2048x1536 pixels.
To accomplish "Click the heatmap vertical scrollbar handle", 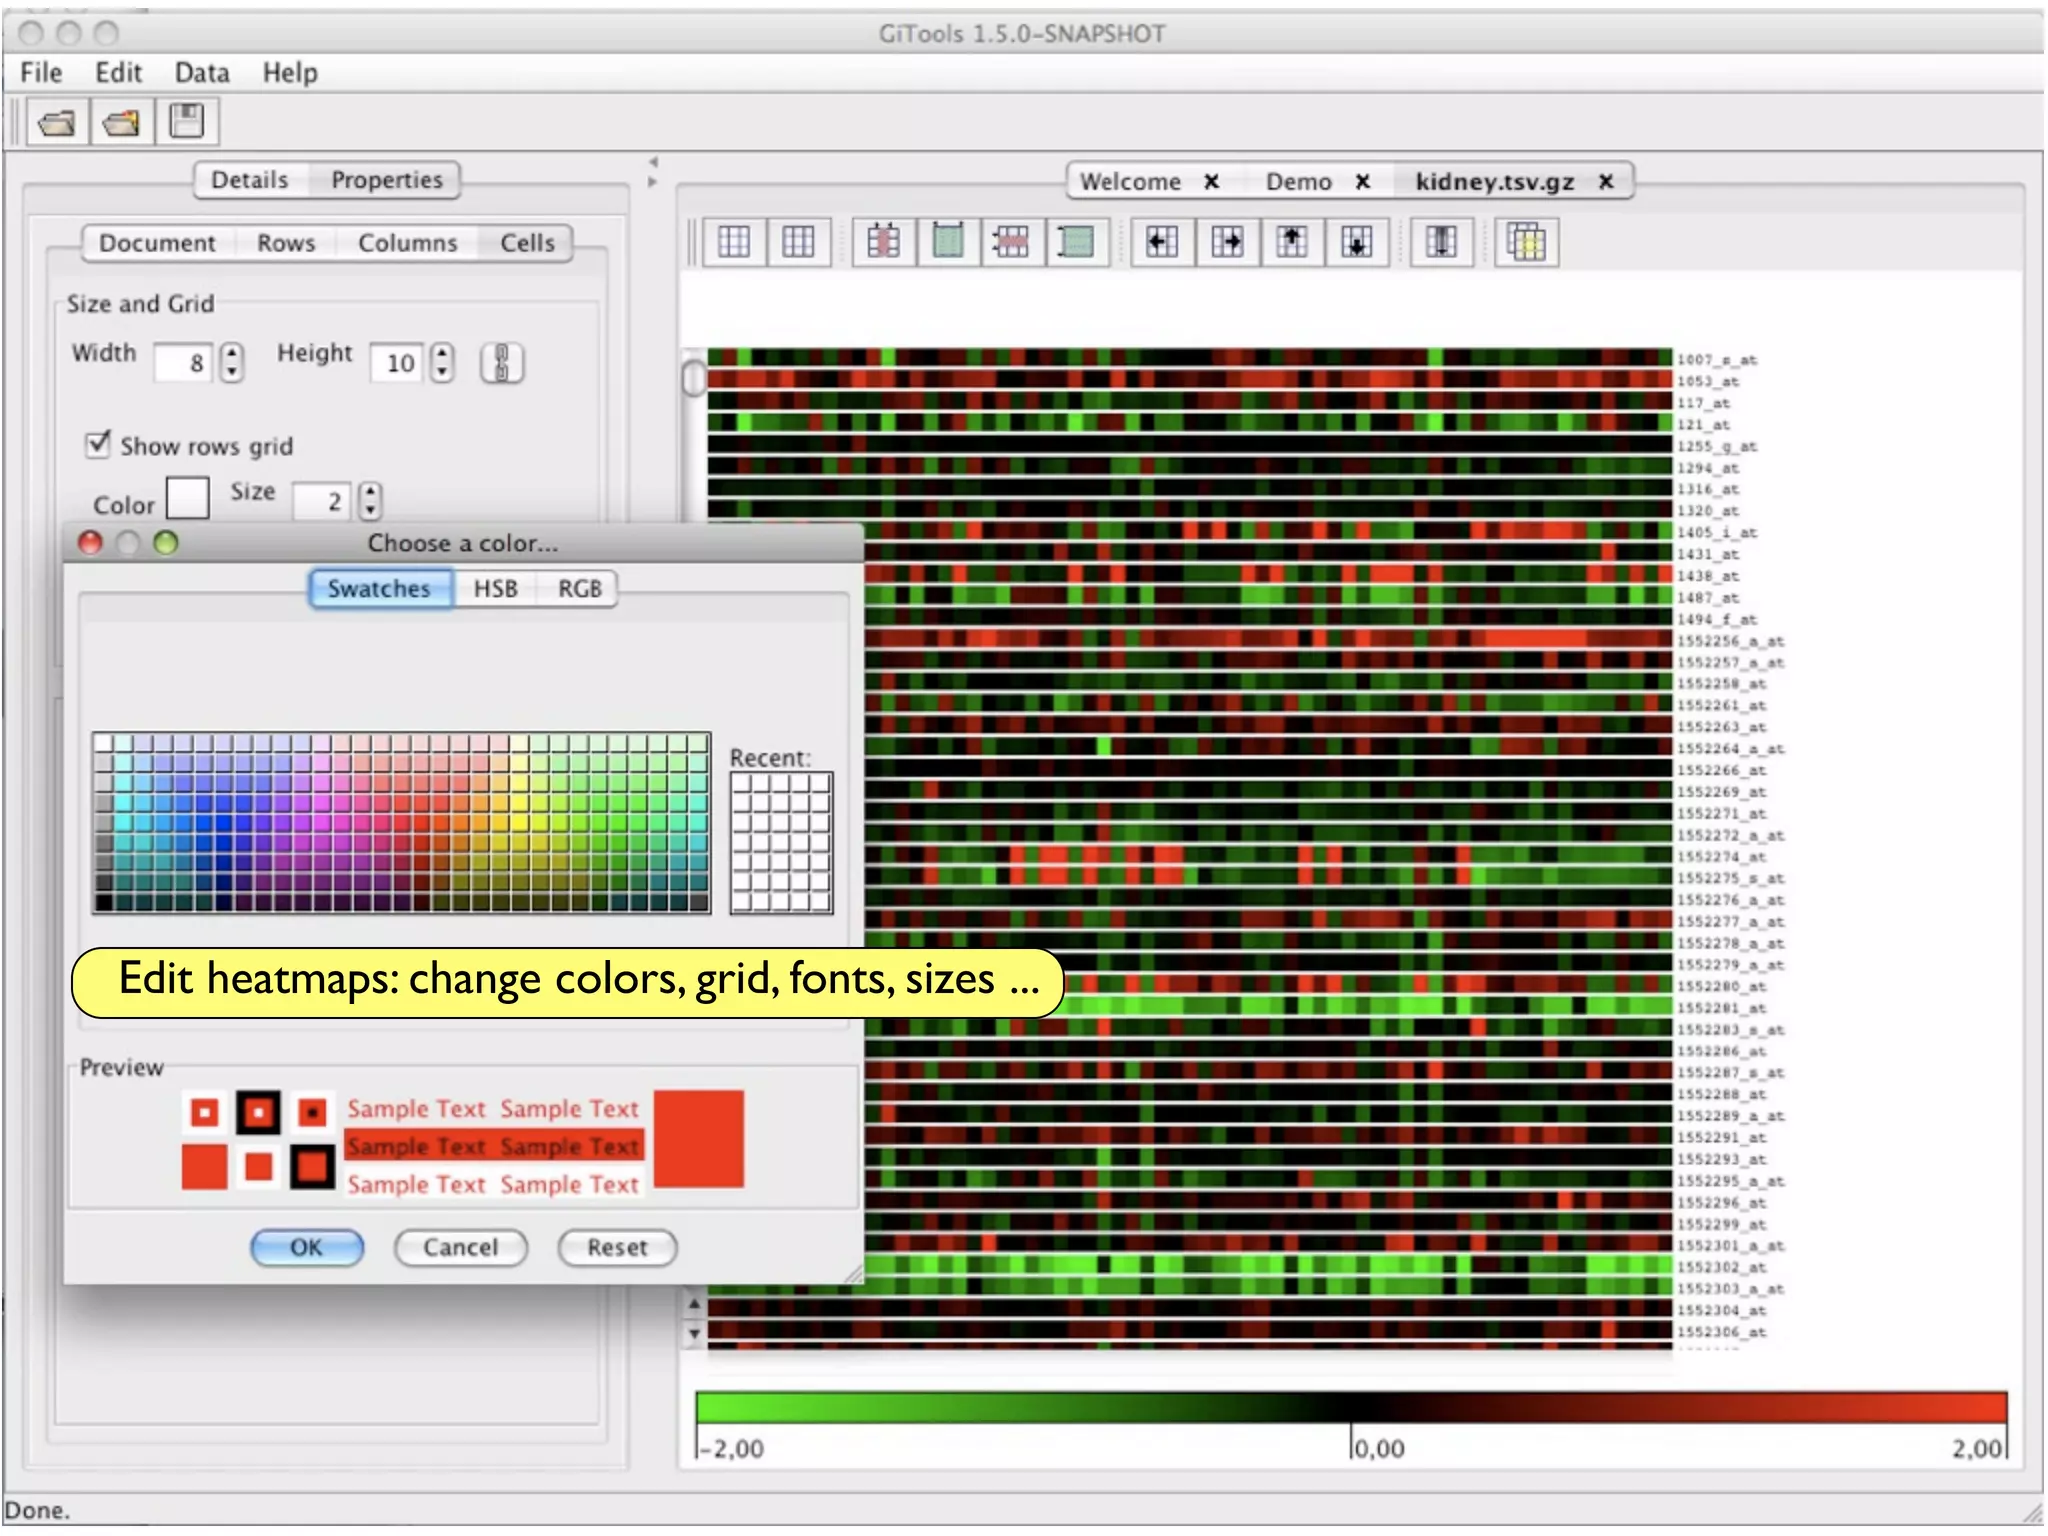I will [693, 378].
